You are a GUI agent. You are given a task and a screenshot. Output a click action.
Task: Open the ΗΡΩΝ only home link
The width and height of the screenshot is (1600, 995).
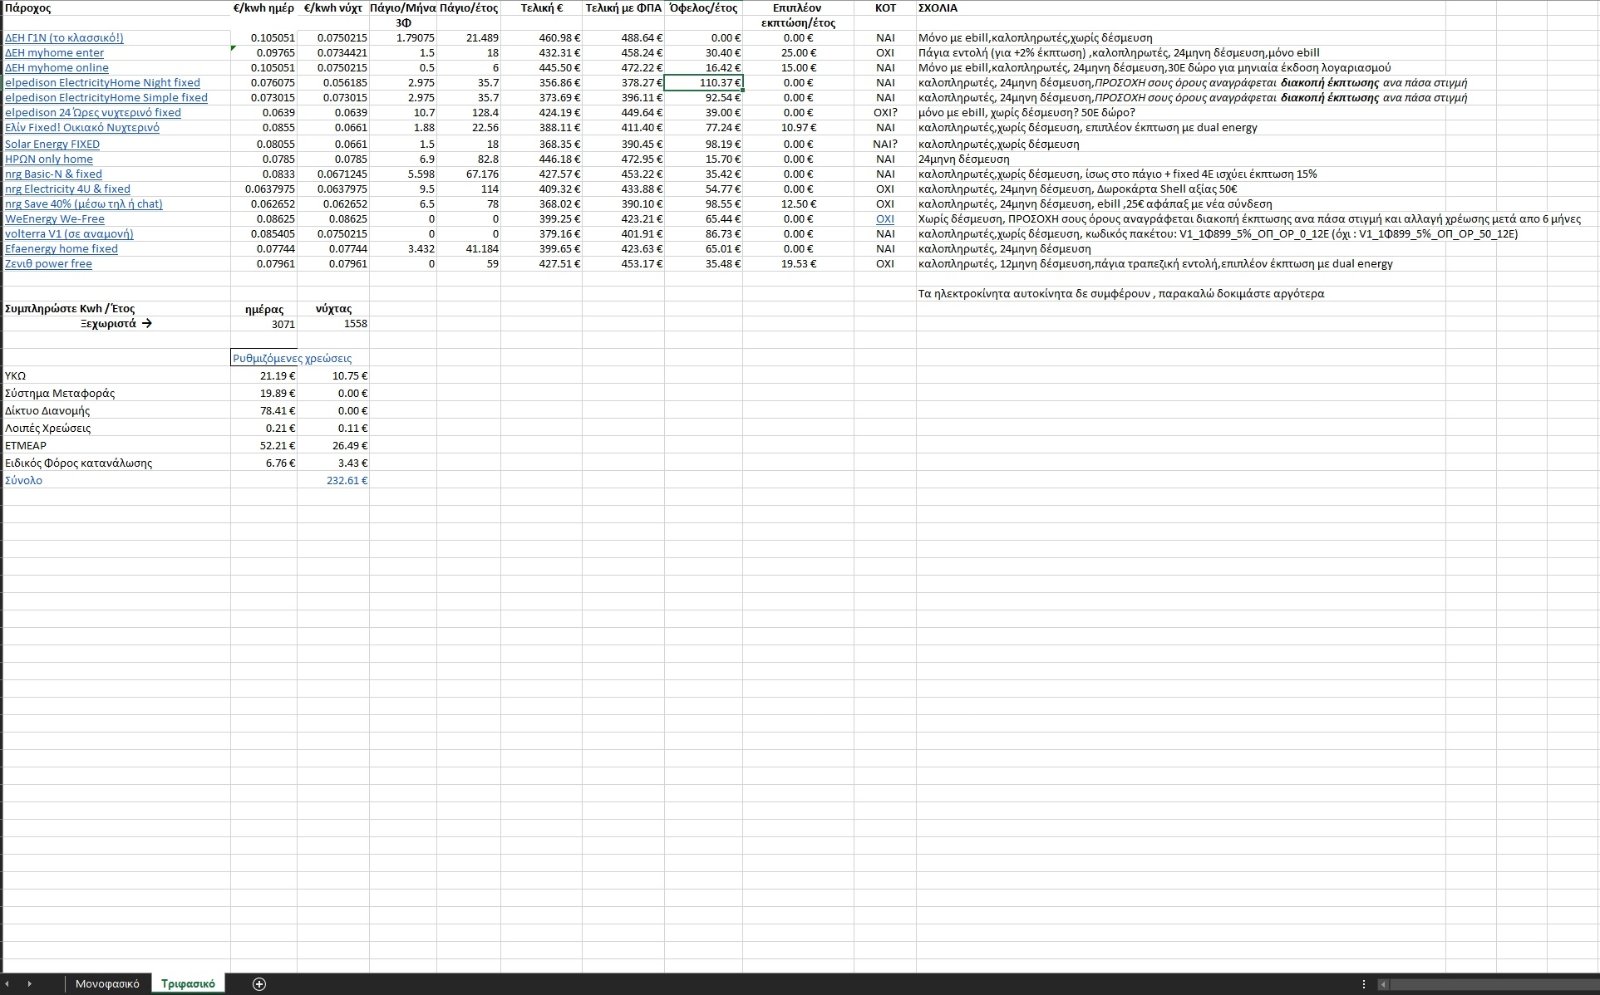(49, 159)
